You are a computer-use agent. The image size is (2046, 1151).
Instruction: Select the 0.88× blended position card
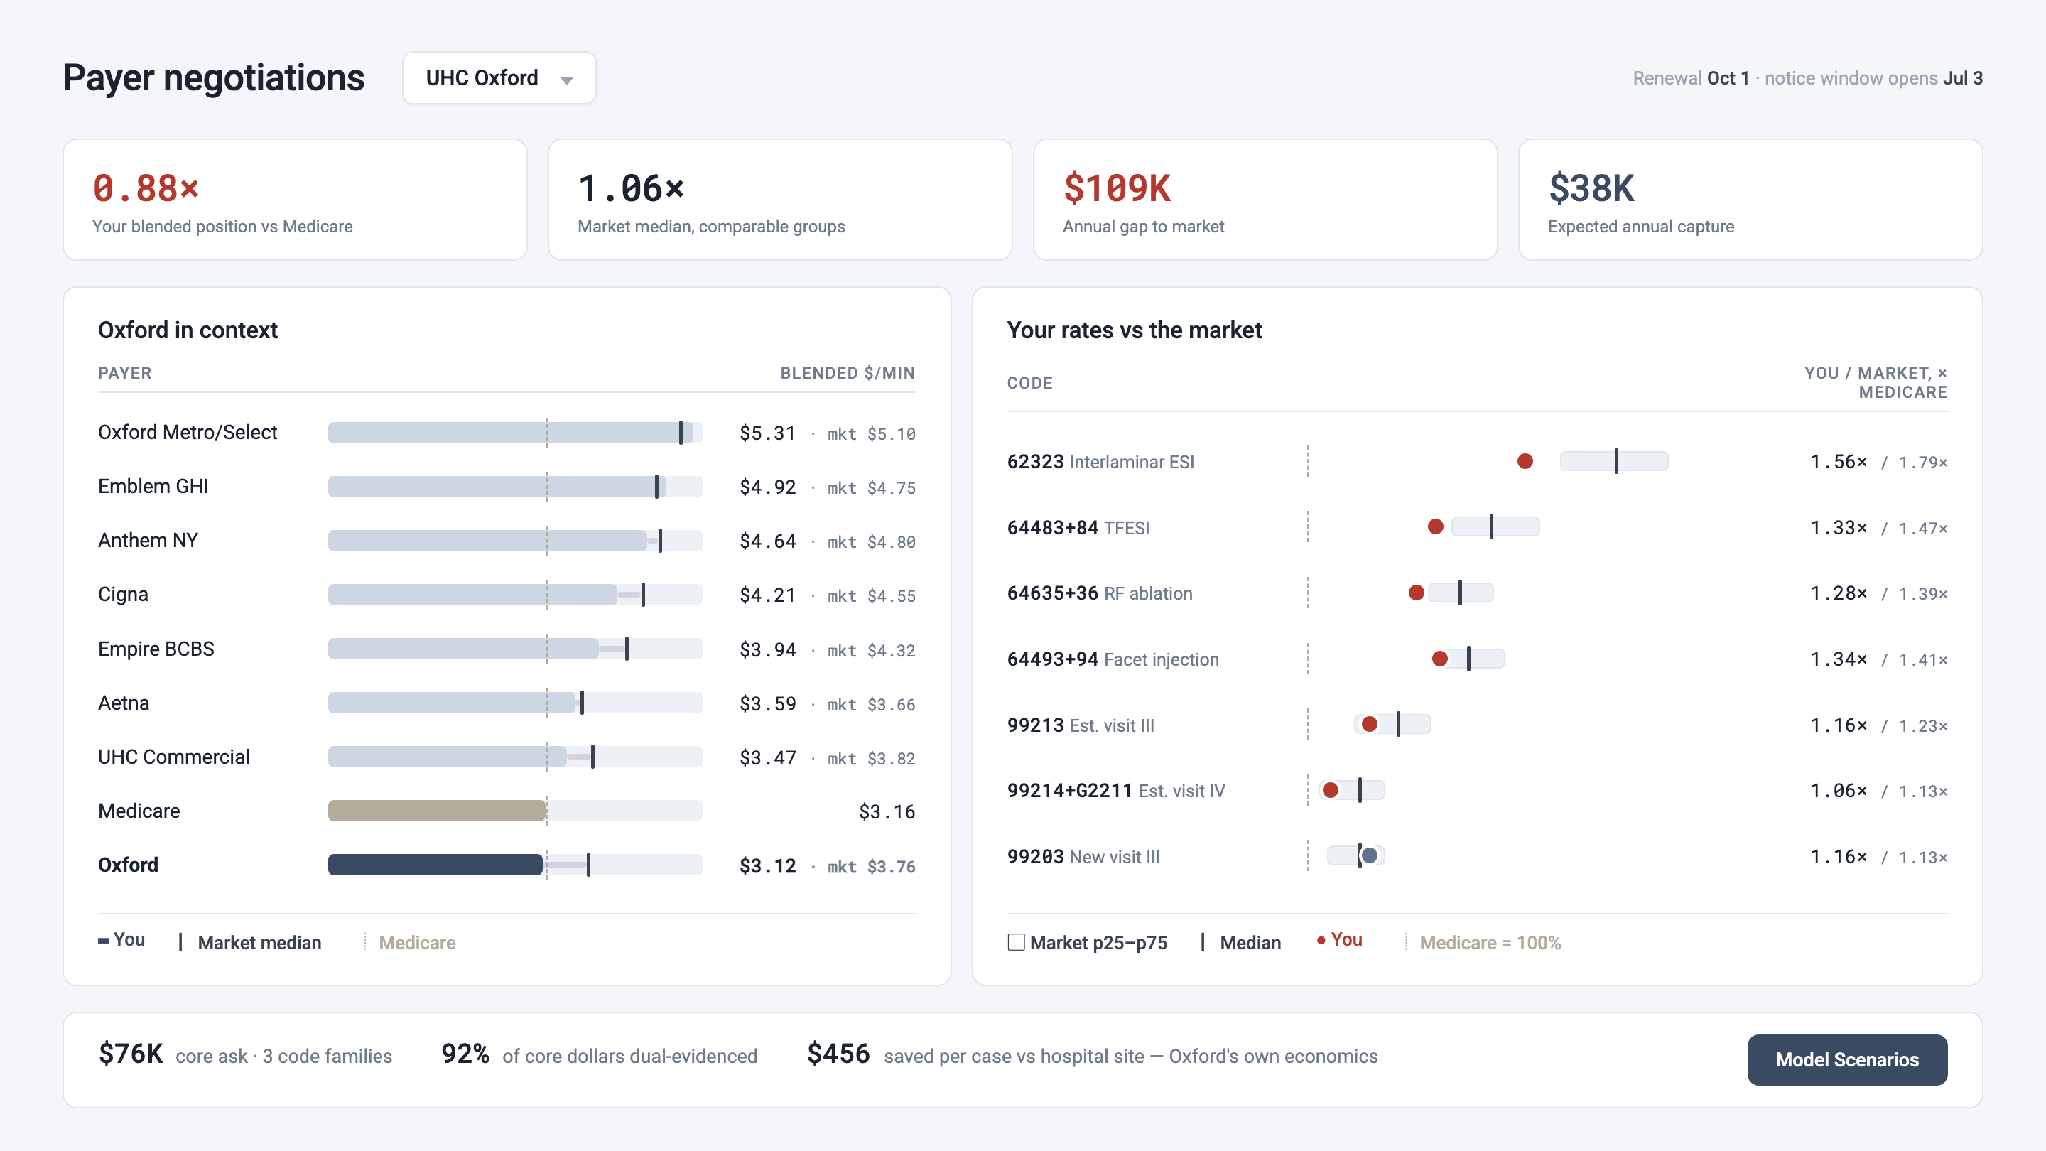(x=295, y=200)
